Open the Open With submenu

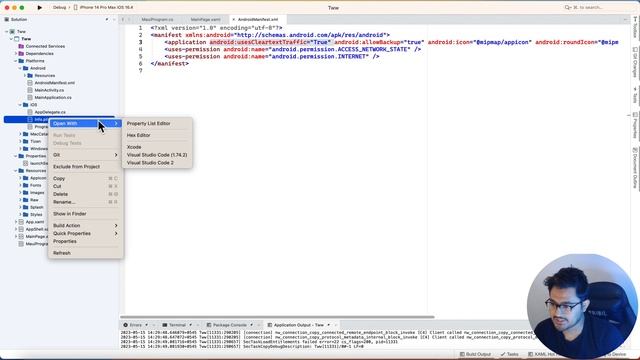click(85, 123)
